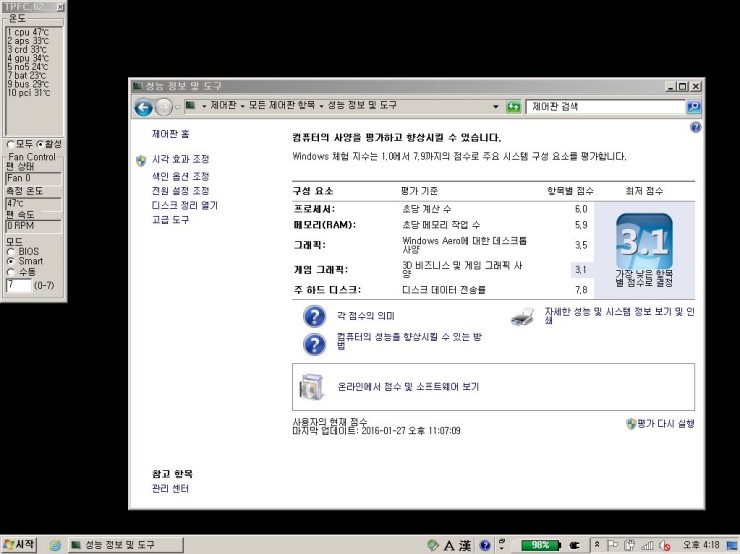Viewport: 740px width, 554px height.
Task: Open 고급 도구 link
Action: pos(170,219)
